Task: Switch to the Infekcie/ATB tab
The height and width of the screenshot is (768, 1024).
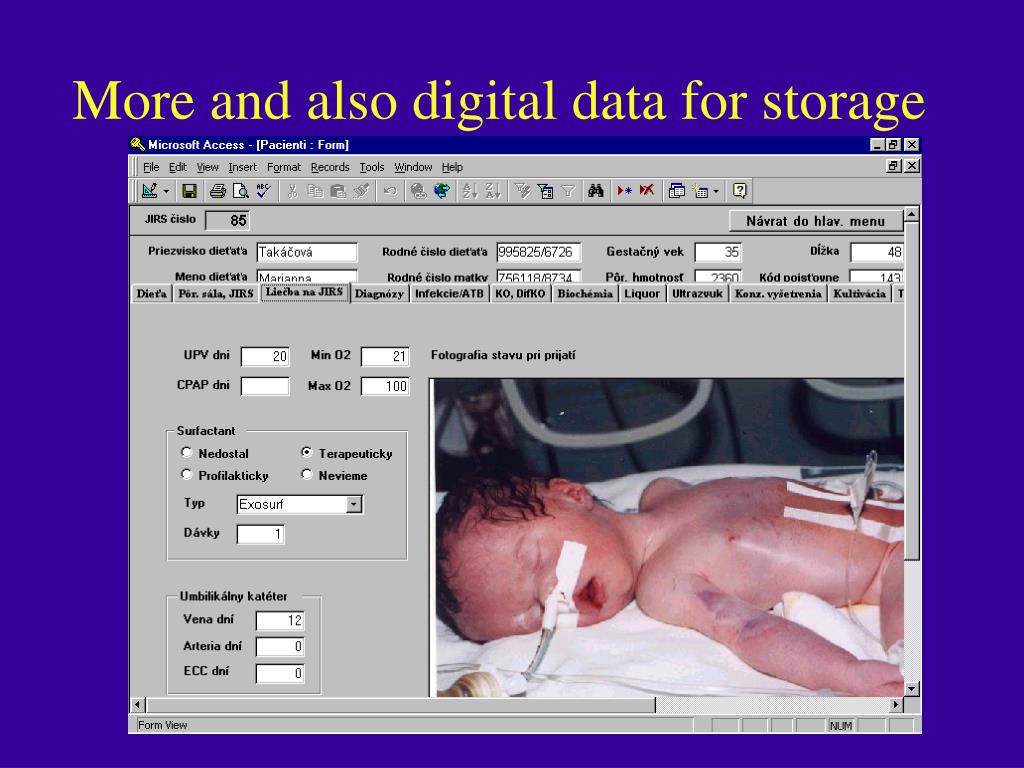Action: 449,294
